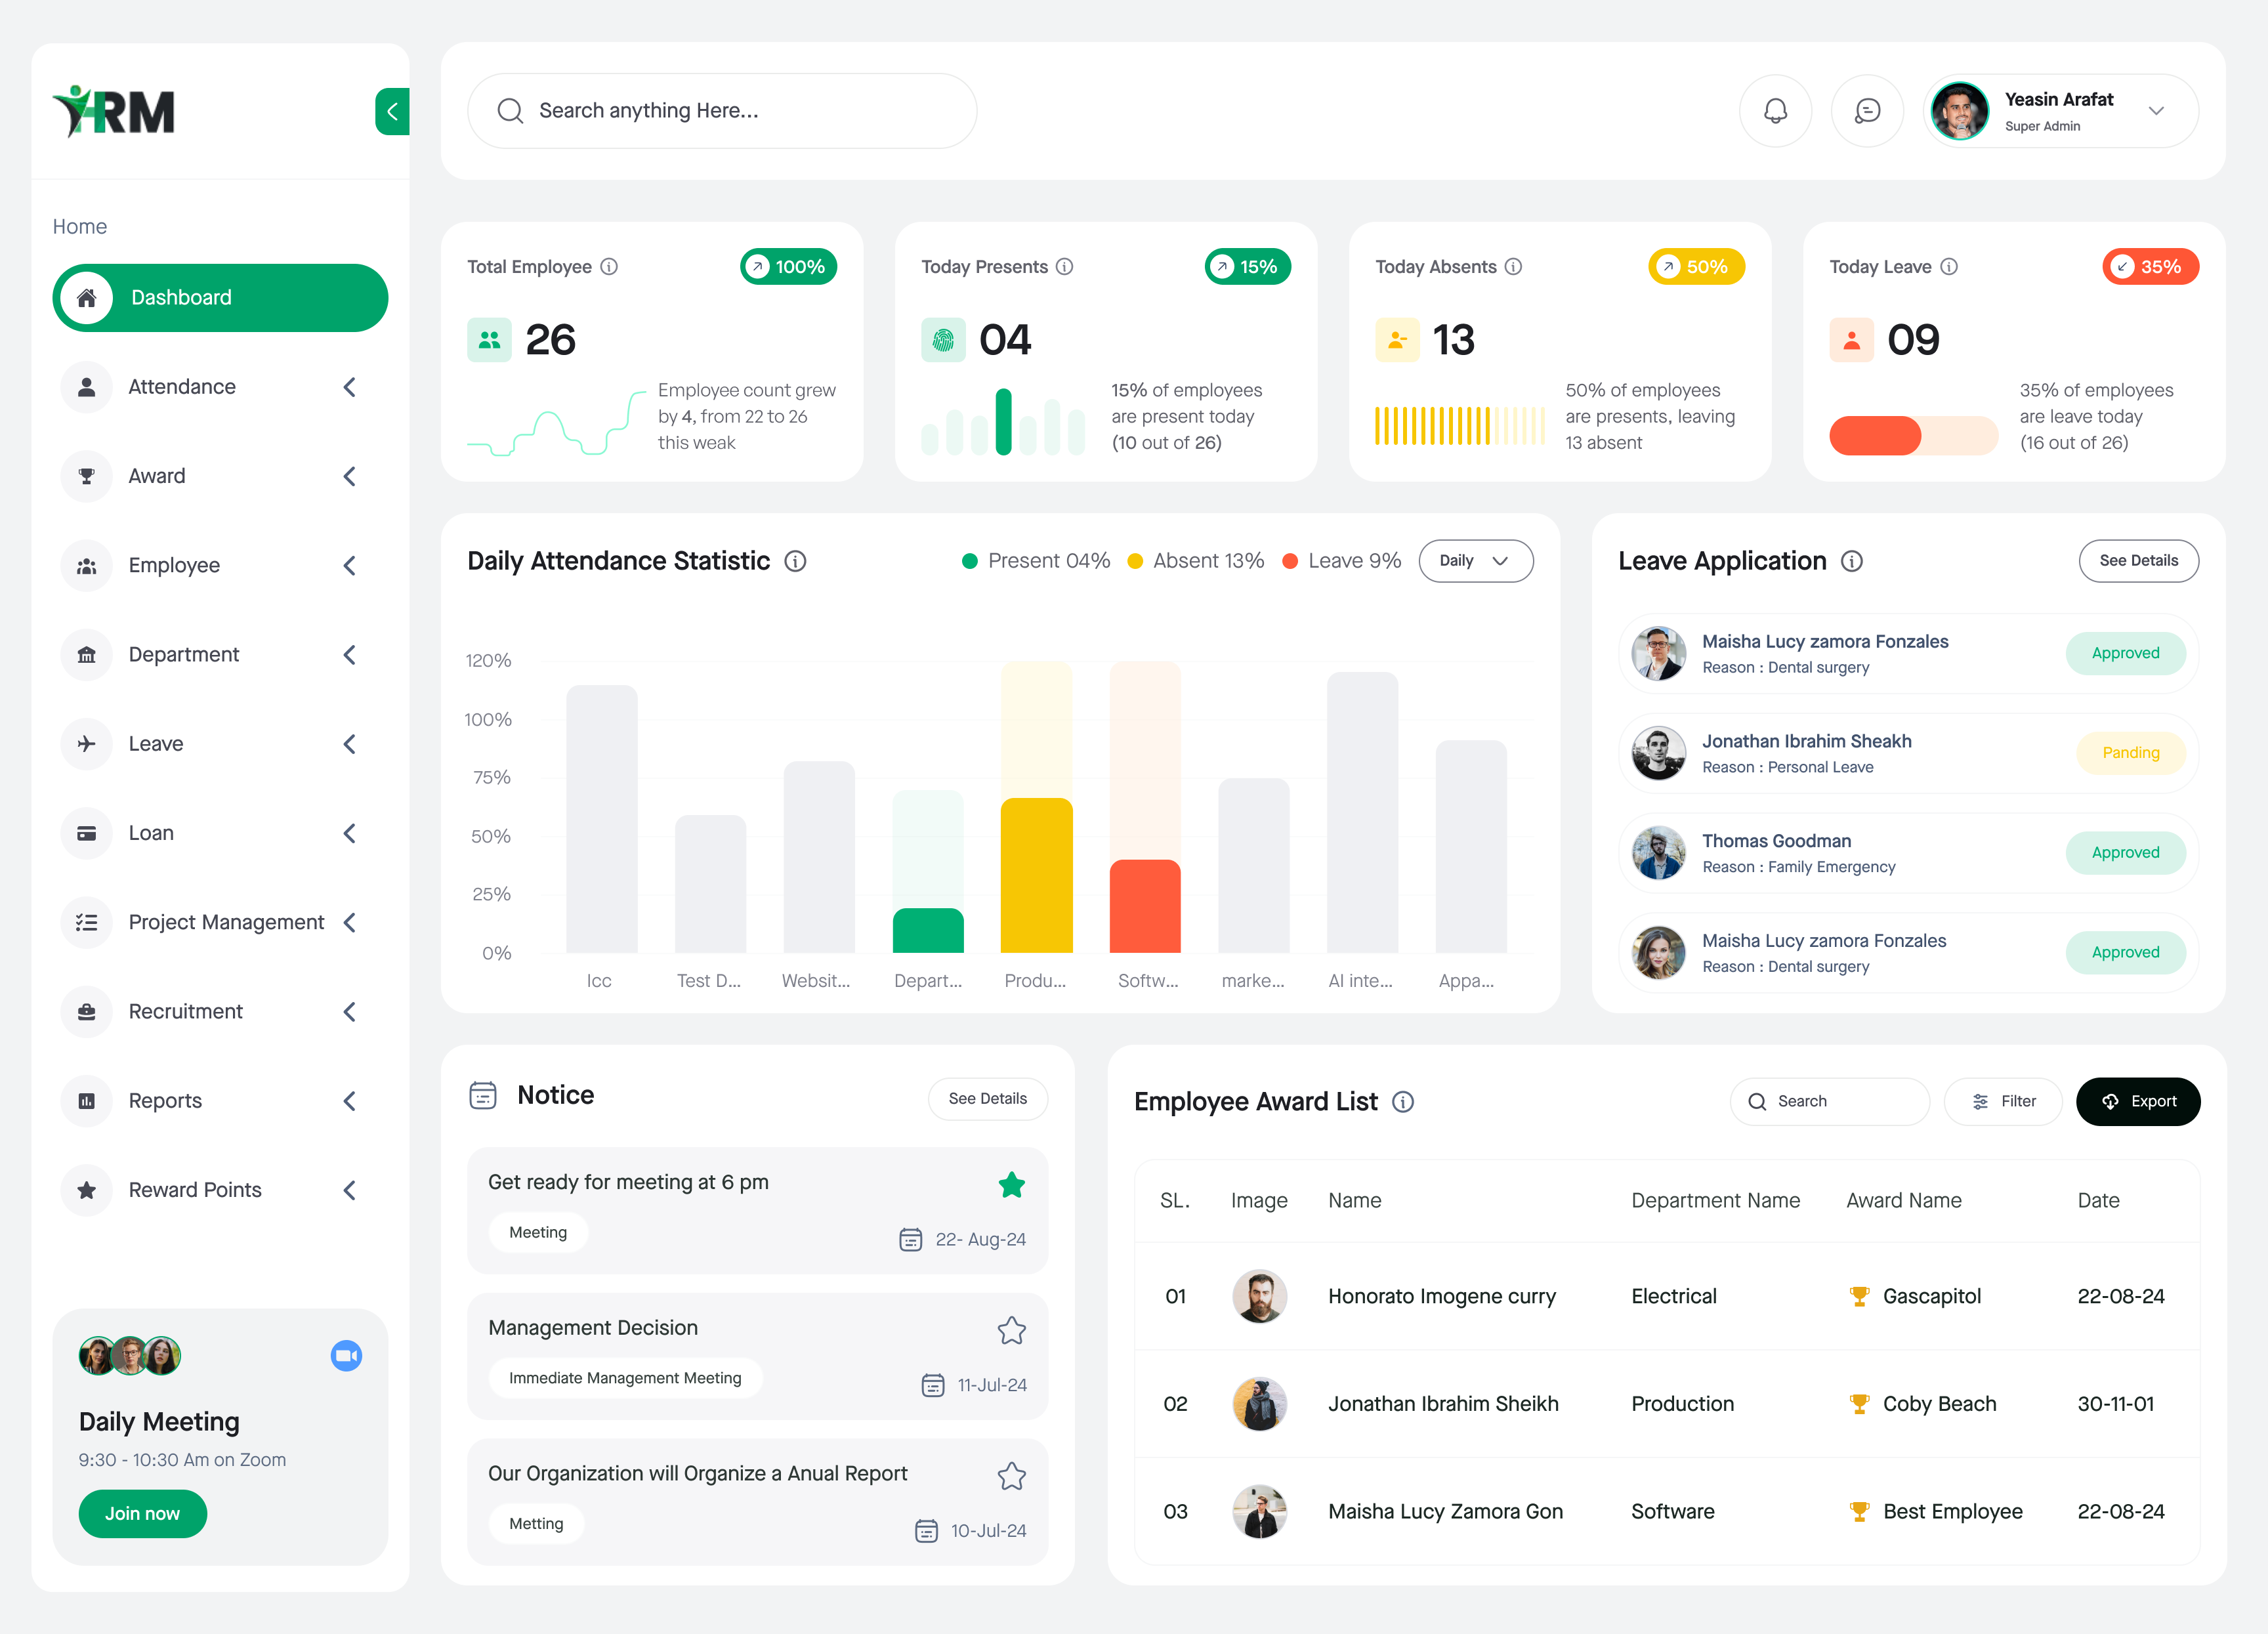Unstar the meeting at 6 pm notice
The width and height of the screenshot is (2268, 1634).
tap(1012, 1184)
